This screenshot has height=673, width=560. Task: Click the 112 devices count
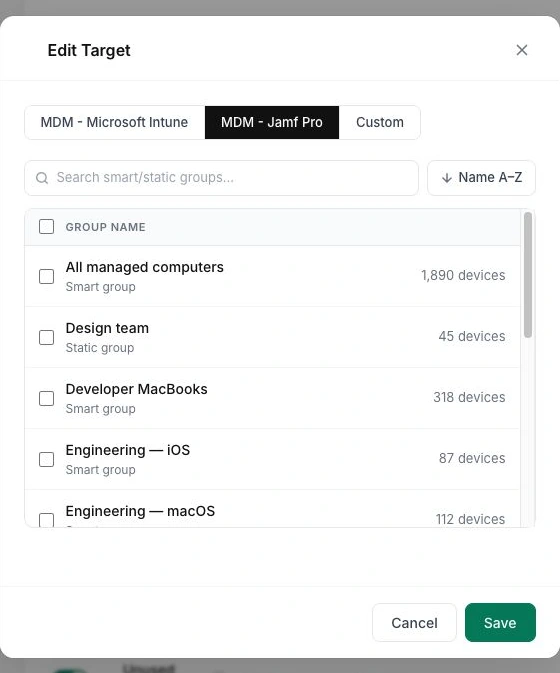coord(470,519)
